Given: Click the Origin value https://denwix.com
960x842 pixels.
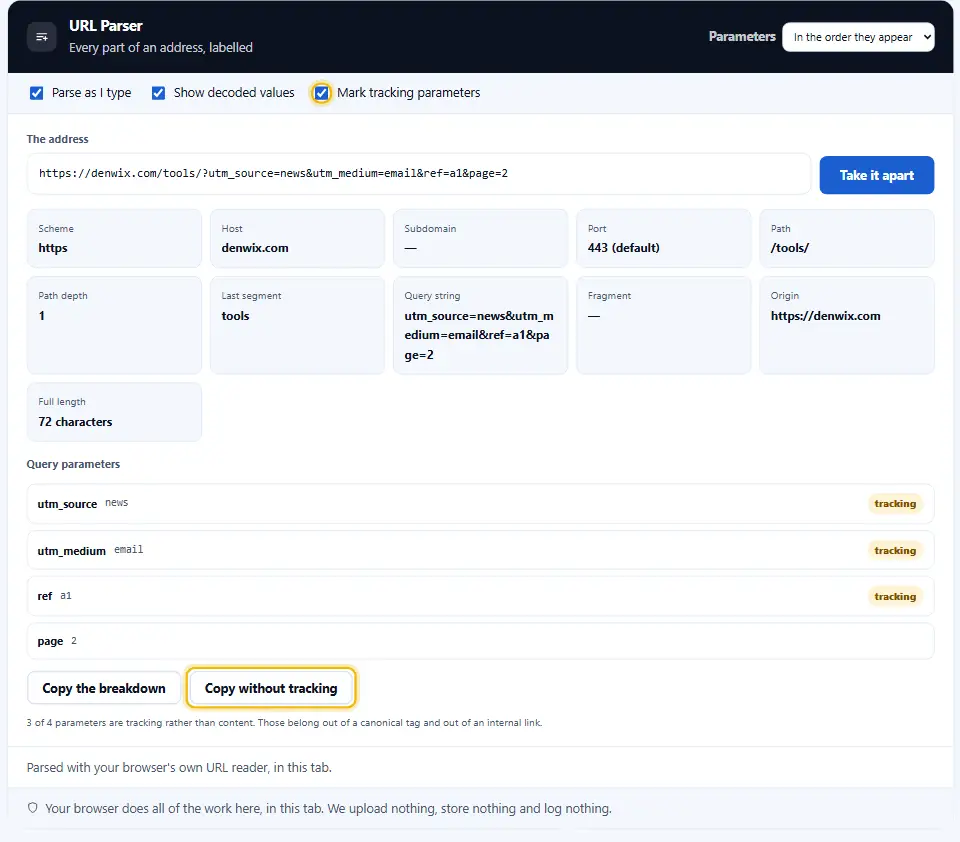Looking at the screenshot, I should click(825, 316).
